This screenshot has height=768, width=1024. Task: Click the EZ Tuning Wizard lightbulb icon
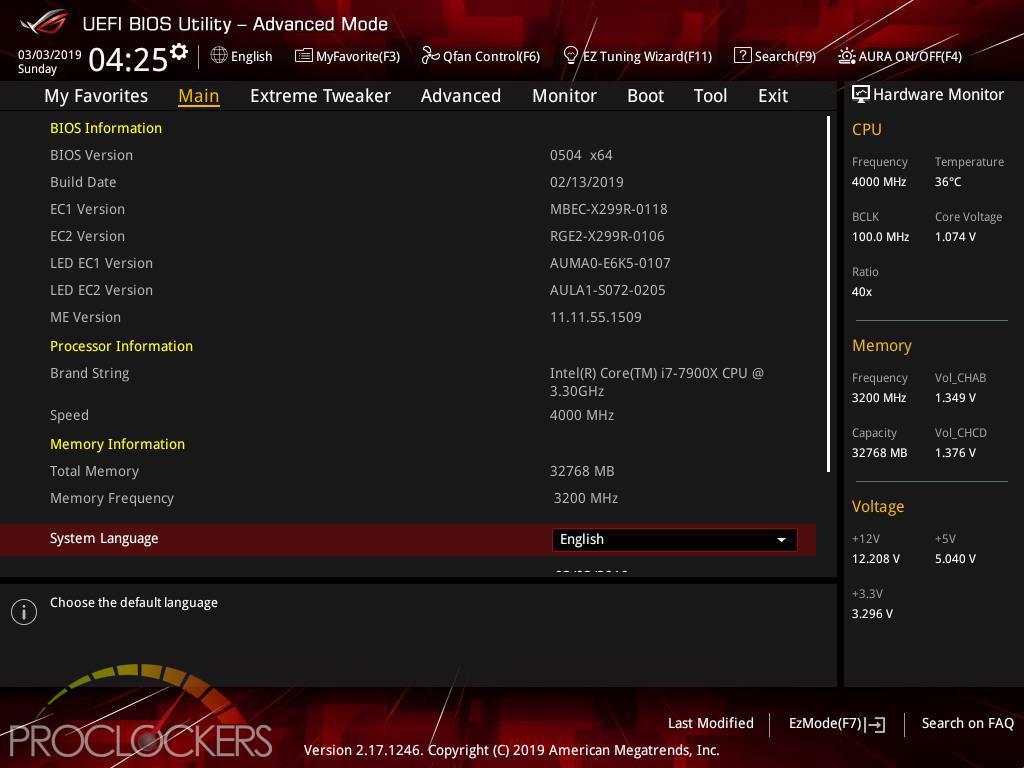click(x=570, y=56)
